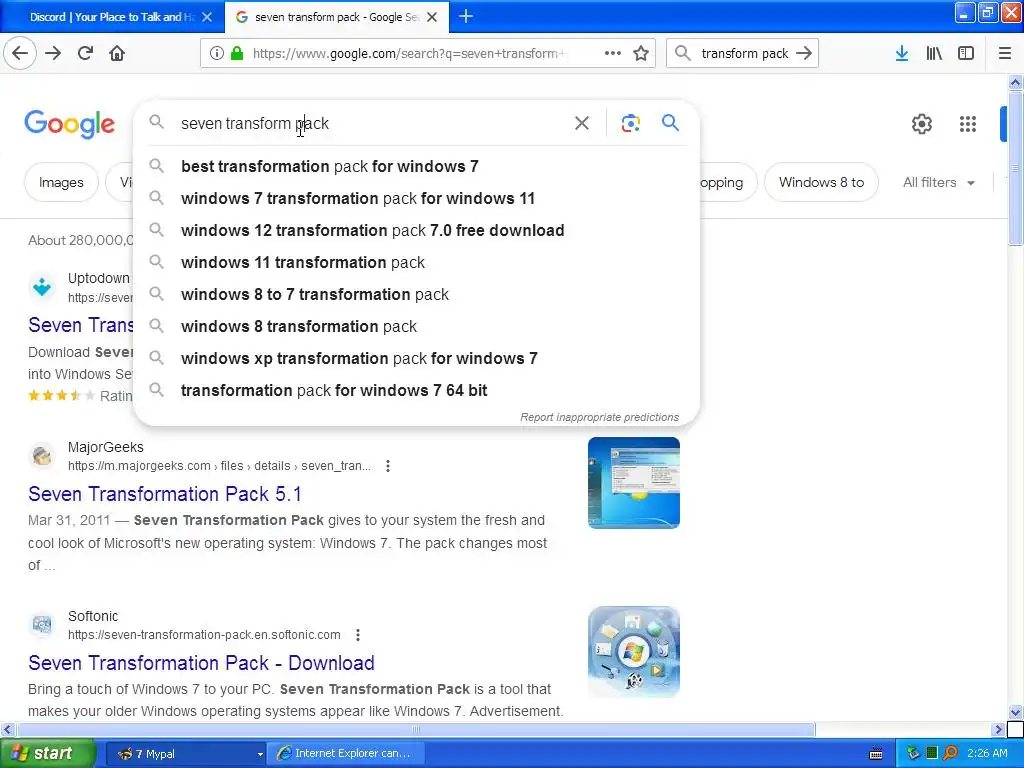This screenshot has height=768, width=1024.
Task: Choose suggestion transformation pack for windows 7 64 bit
Action: (416, 391)
